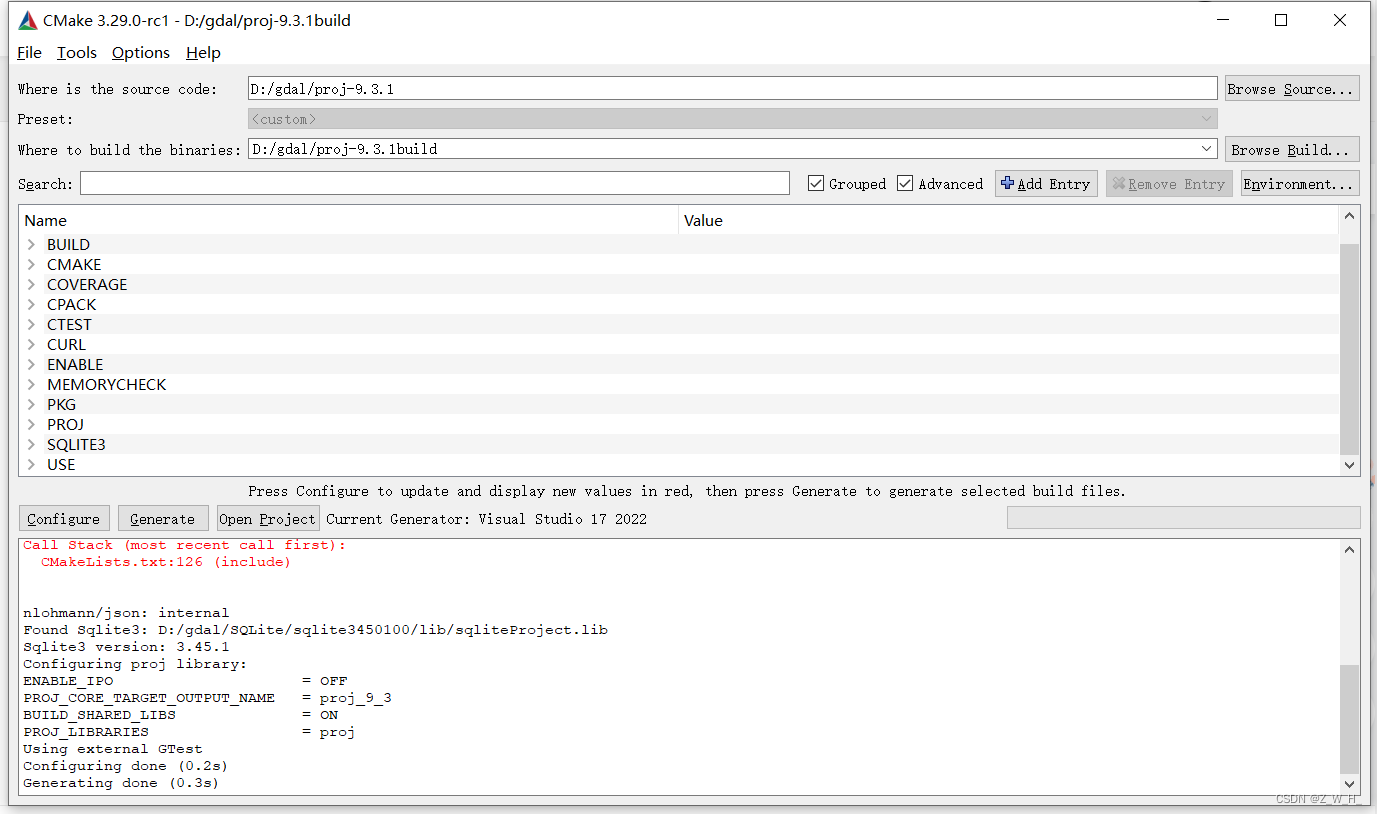Open the build binaries path dropdown
This screenshot has height=814, width=1377.
1206,149
